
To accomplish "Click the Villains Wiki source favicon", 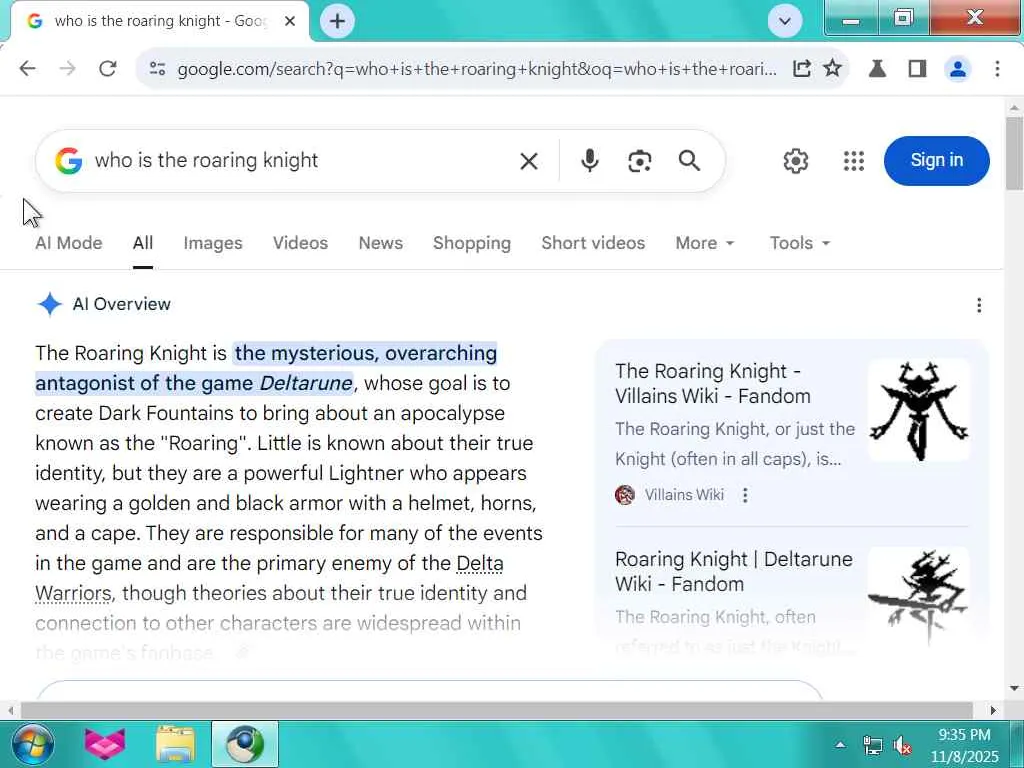I will coord(625,495).
